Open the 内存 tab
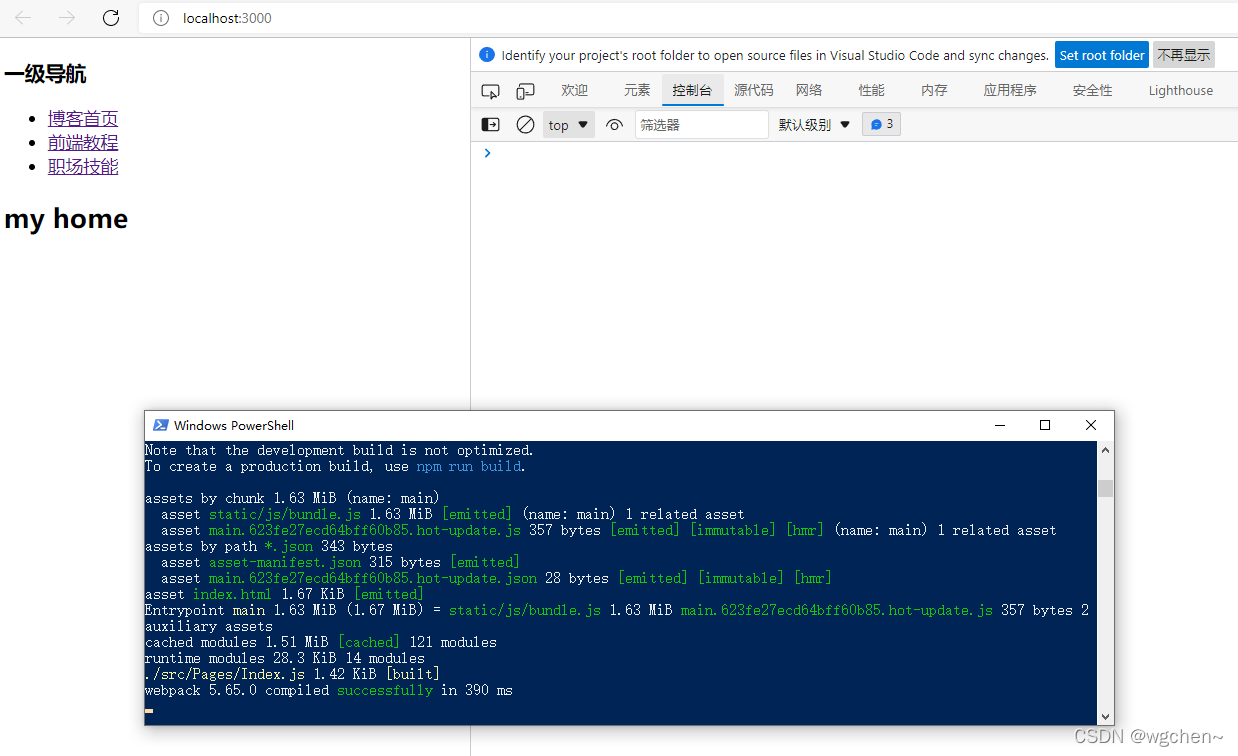This screenshot has height=756, width=1238. click(934, 90)
